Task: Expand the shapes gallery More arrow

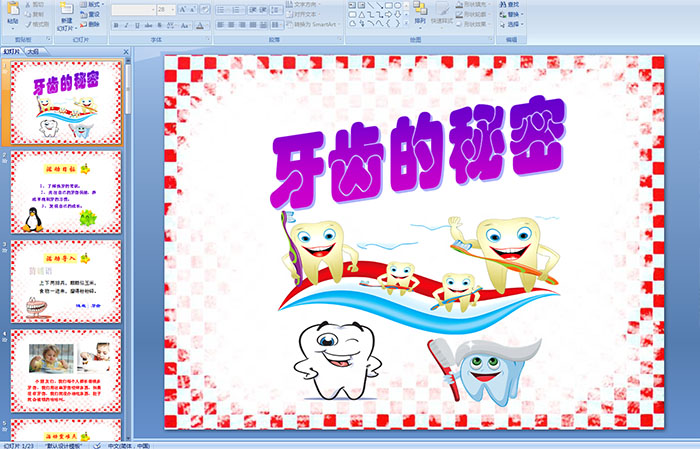Action: tap(406, 23)
